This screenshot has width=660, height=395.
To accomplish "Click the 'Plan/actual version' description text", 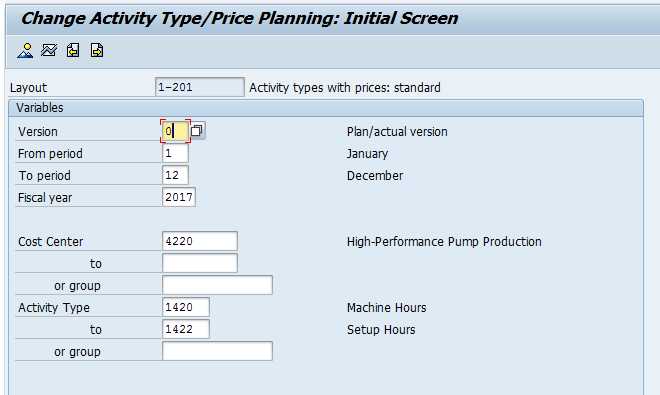I will (397, 132).
